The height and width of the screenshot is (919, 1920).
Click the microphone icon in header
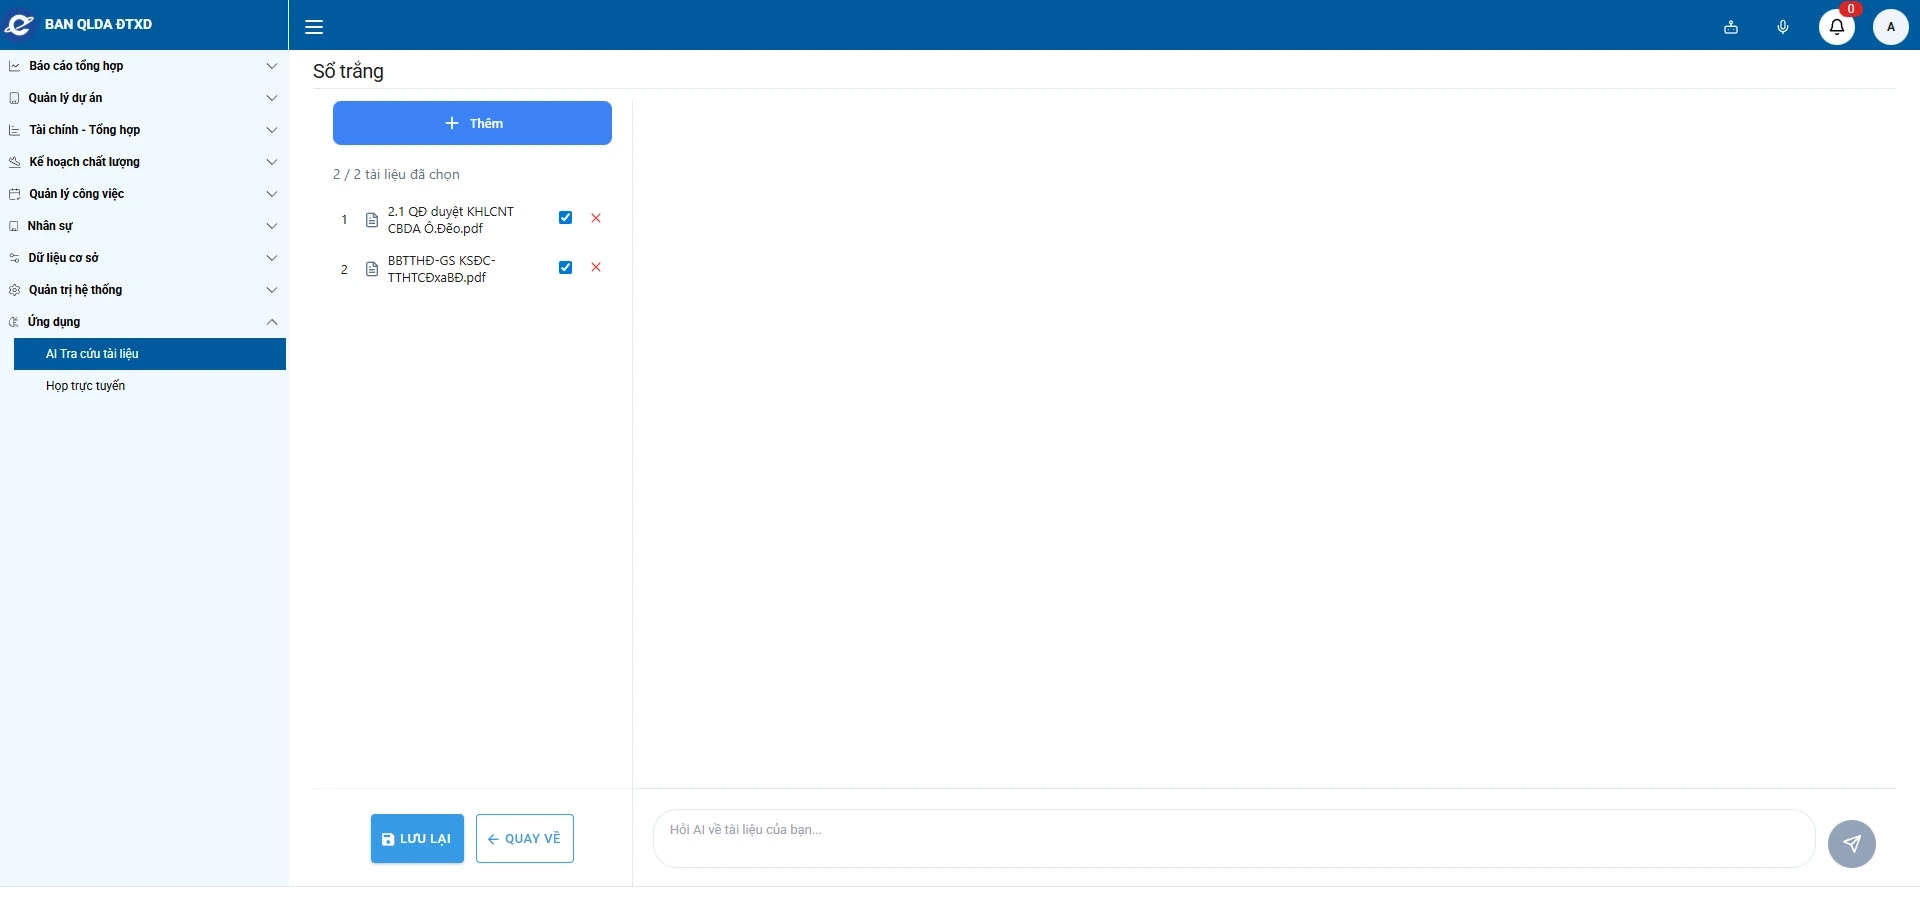(x=1783, y=27)
